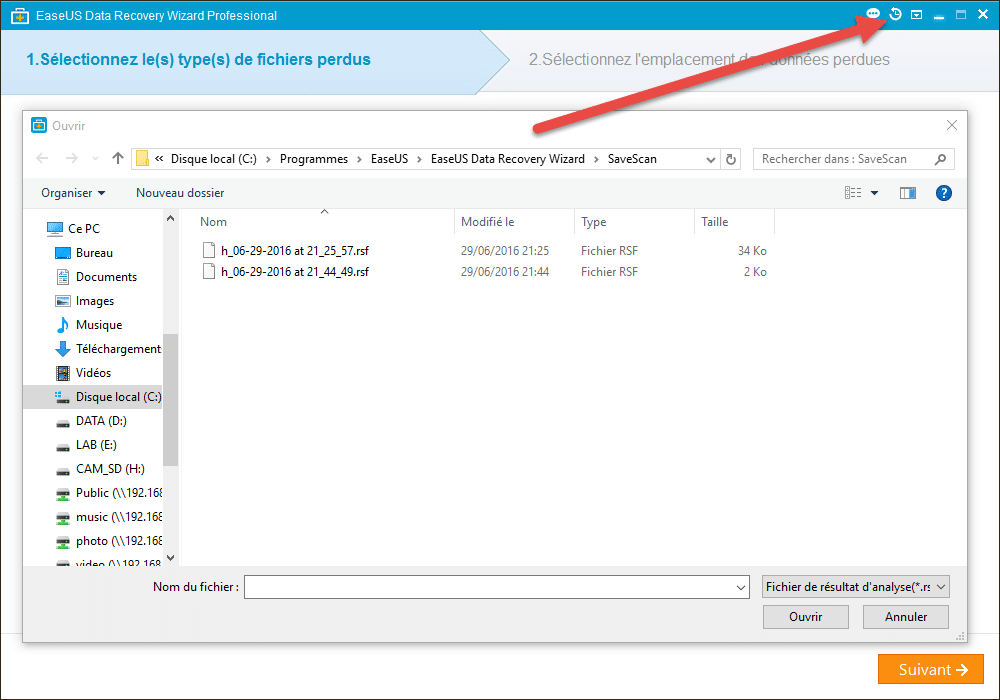Click EaseUS Data Recovery Wizard breadcrumb
Image resolution: width=1000 pixels, height=700 pixels.
point(508,159)
